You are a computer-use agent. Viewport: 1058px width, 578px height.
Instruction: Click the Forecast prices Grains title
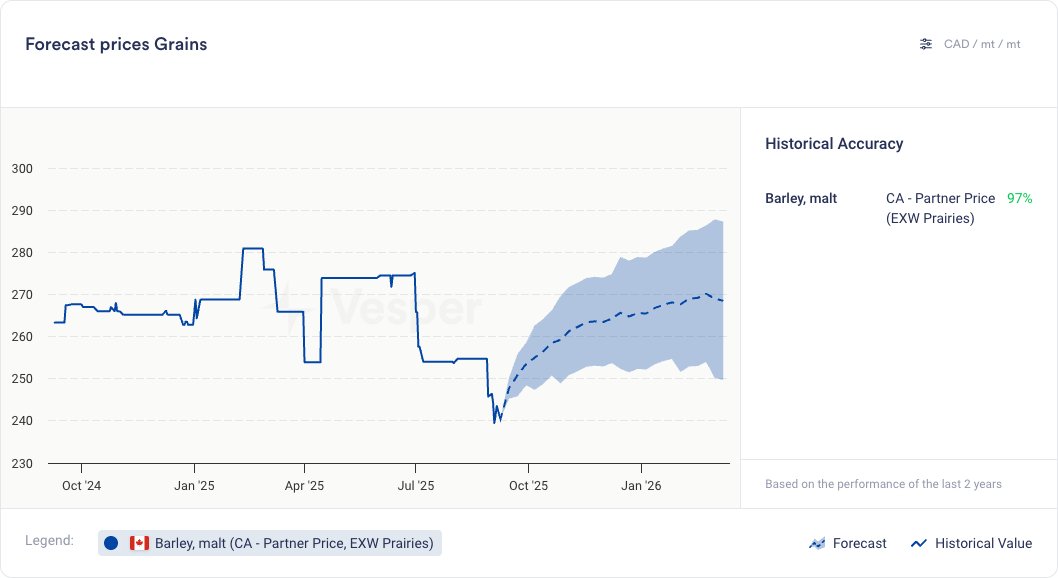pos(116,44)
